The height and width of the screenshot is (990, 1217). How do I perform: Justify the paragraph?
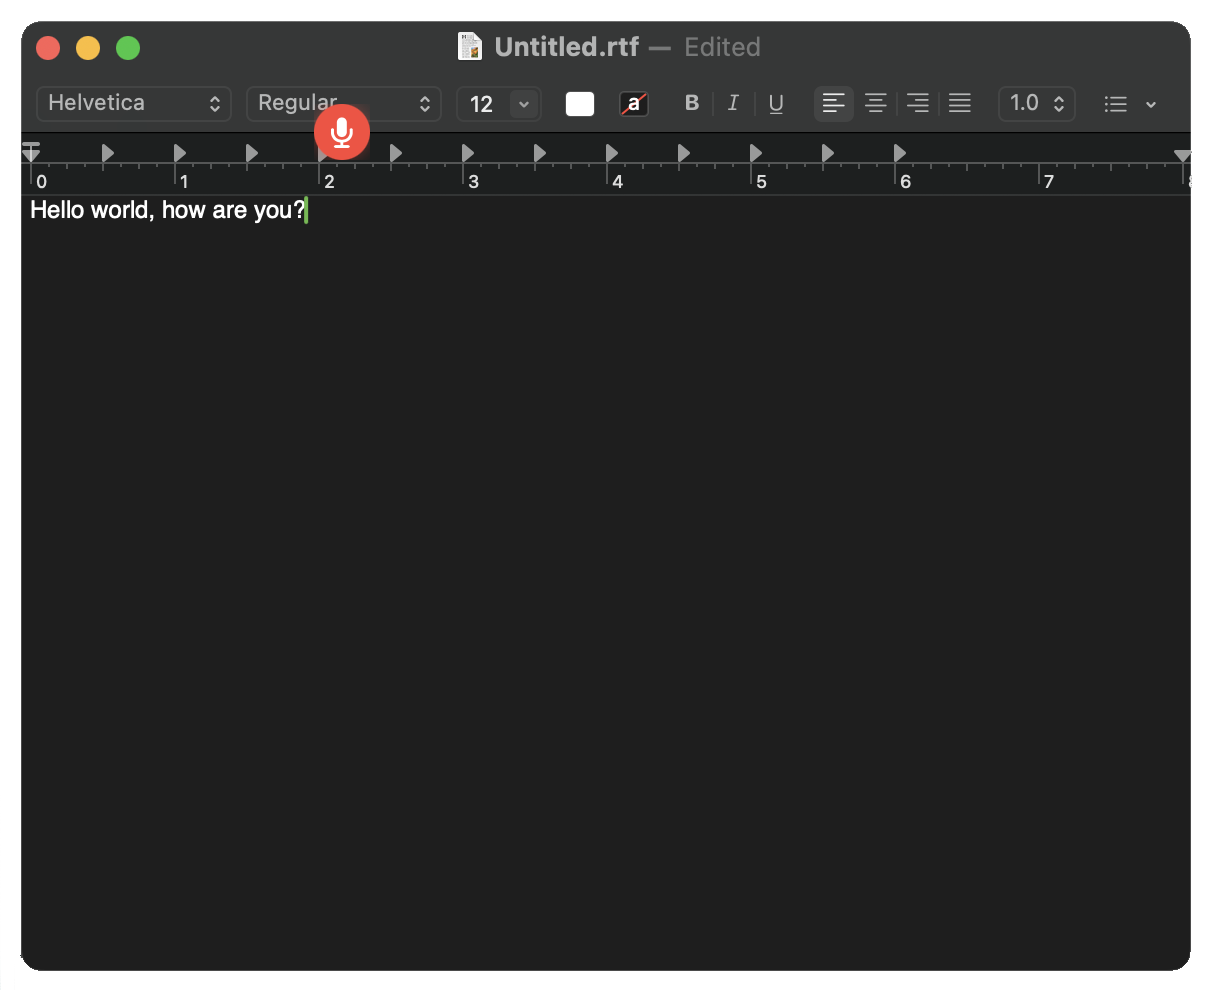tap(959, 103)
